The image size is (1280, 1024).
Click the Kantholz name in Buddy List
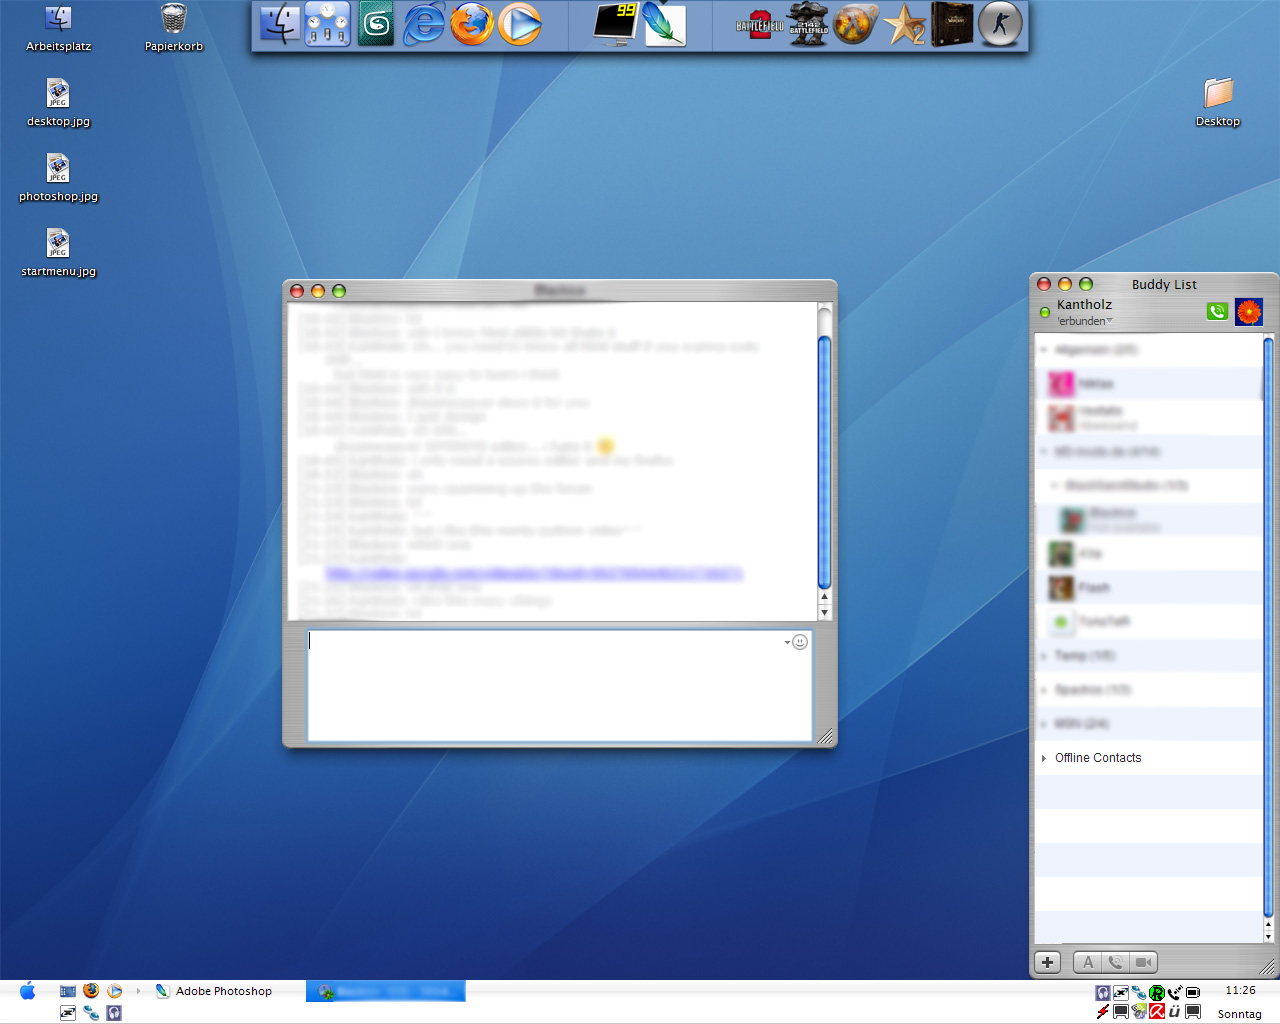point(1084,304)
